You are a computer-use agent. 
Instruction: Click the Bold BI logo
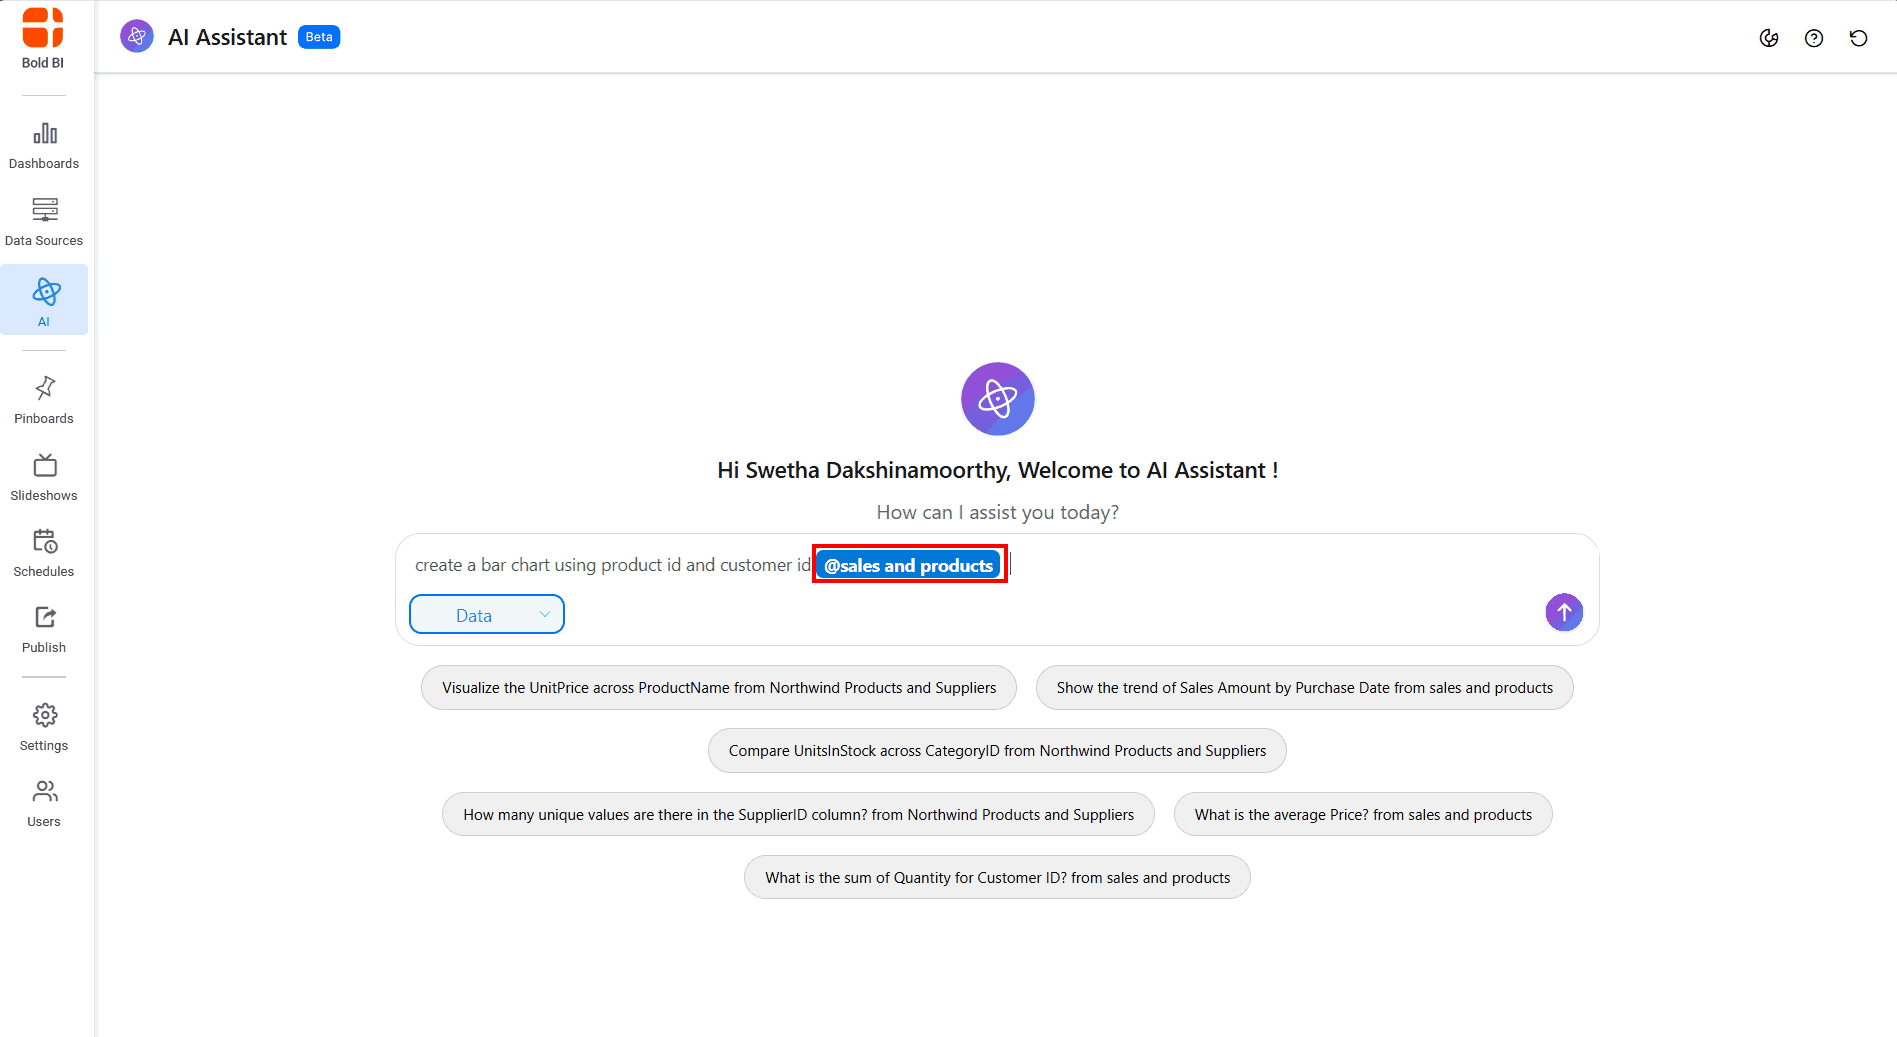[43, 38]
